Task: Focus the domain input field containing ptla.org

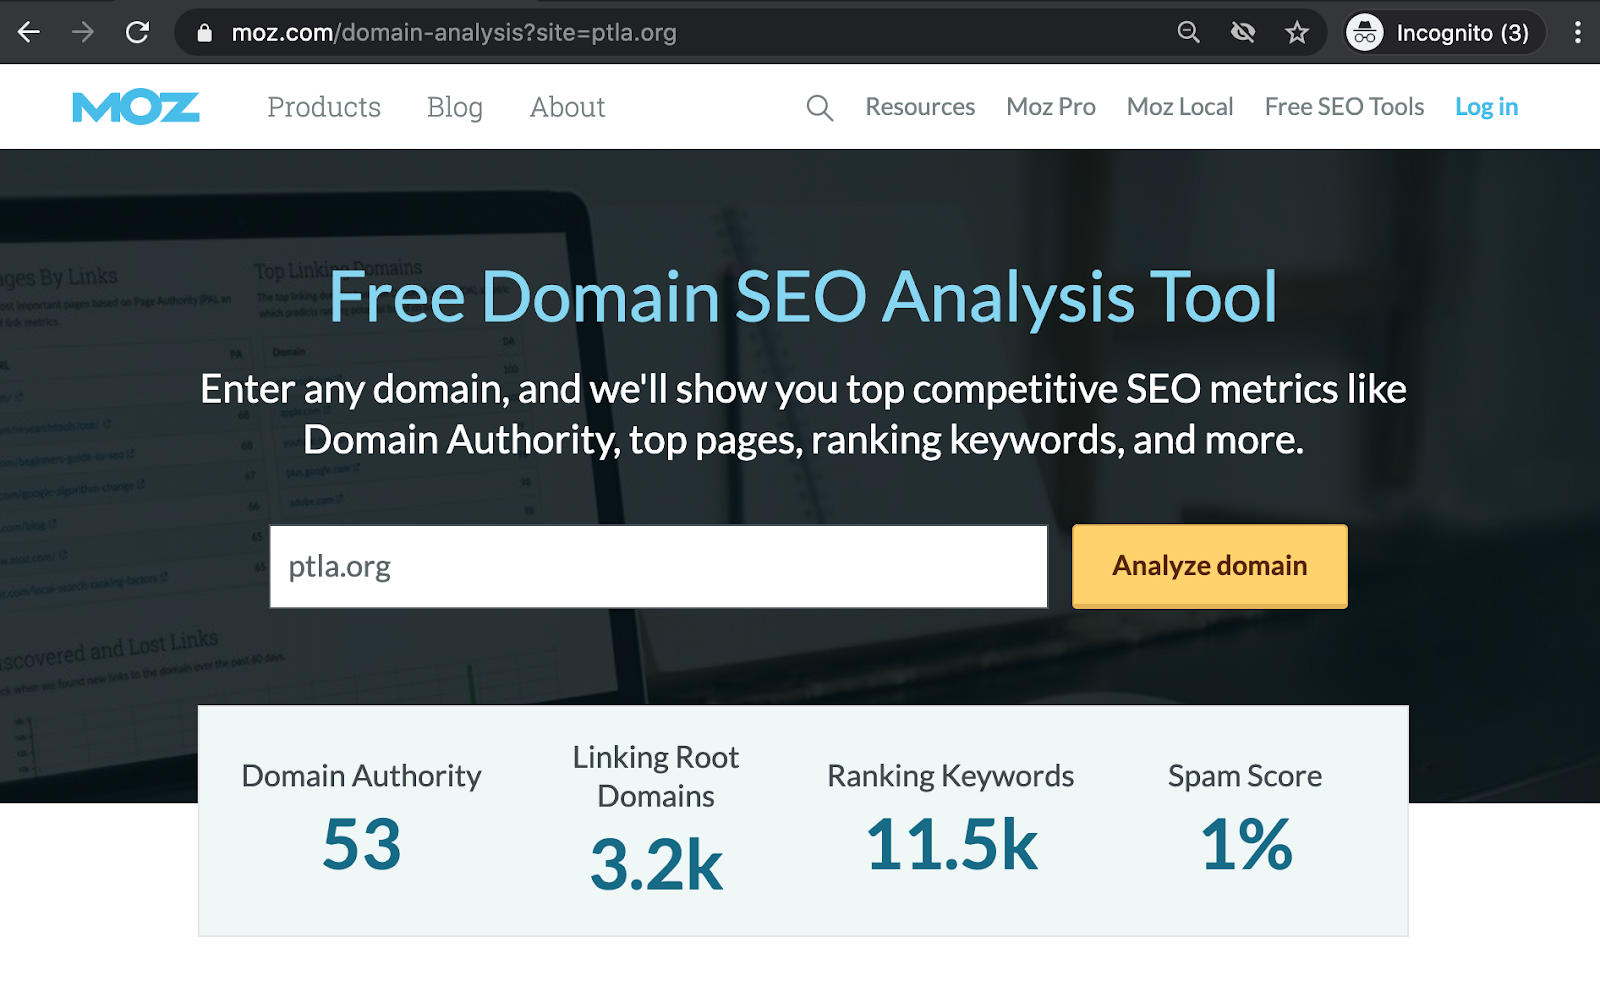Action: pyautogui.click(x=659, y=566)
